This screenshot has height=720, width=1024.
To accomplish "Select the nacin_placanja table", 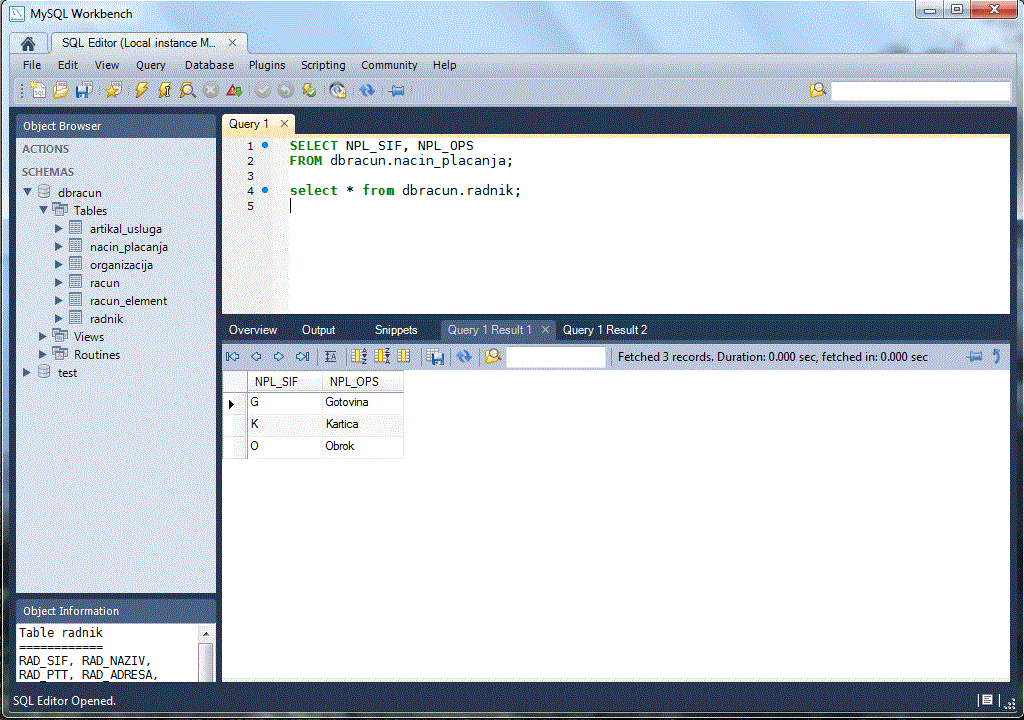I will (128, 247).
